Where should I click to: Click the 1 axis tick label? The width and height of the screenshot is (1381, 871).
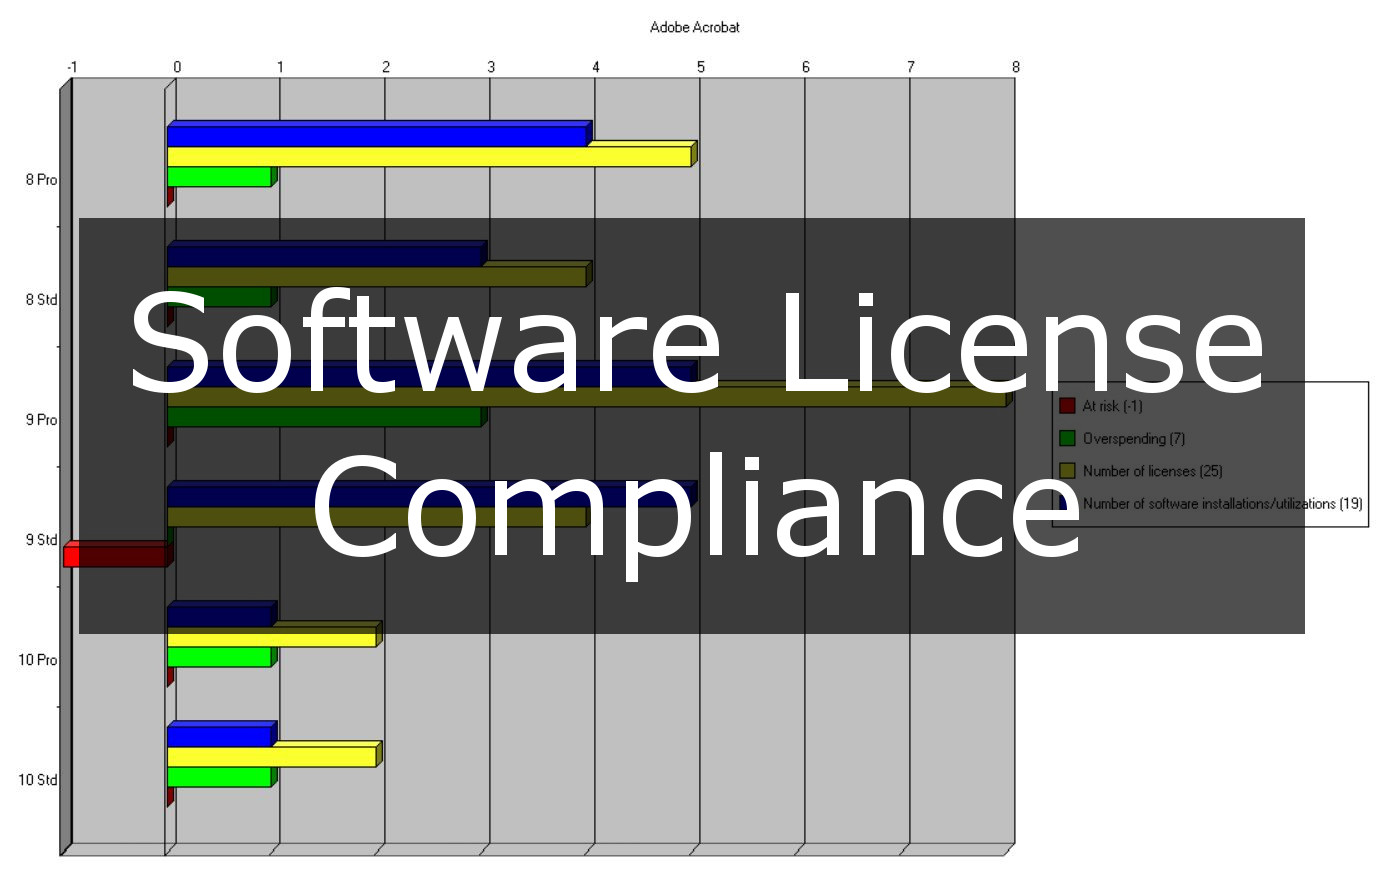click(x=281, y=67)
